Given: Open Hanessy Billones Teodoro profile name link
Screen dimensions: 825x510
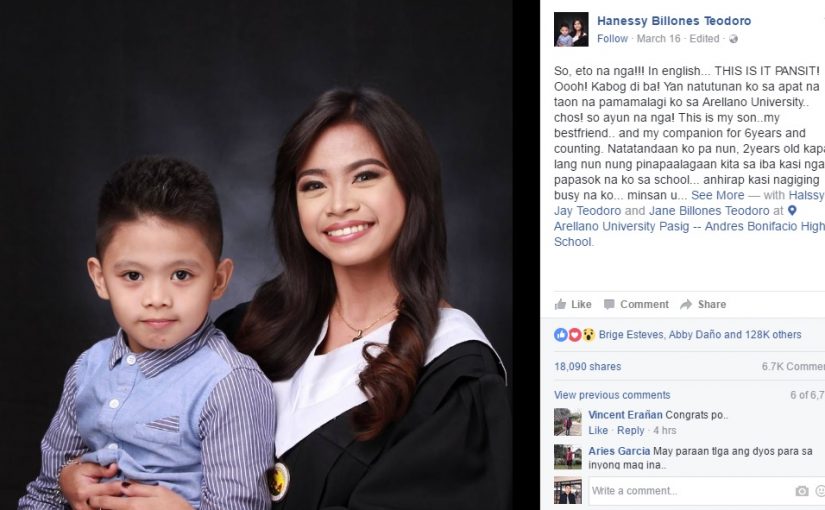Looking at the screenshot, I should (674, 21).
